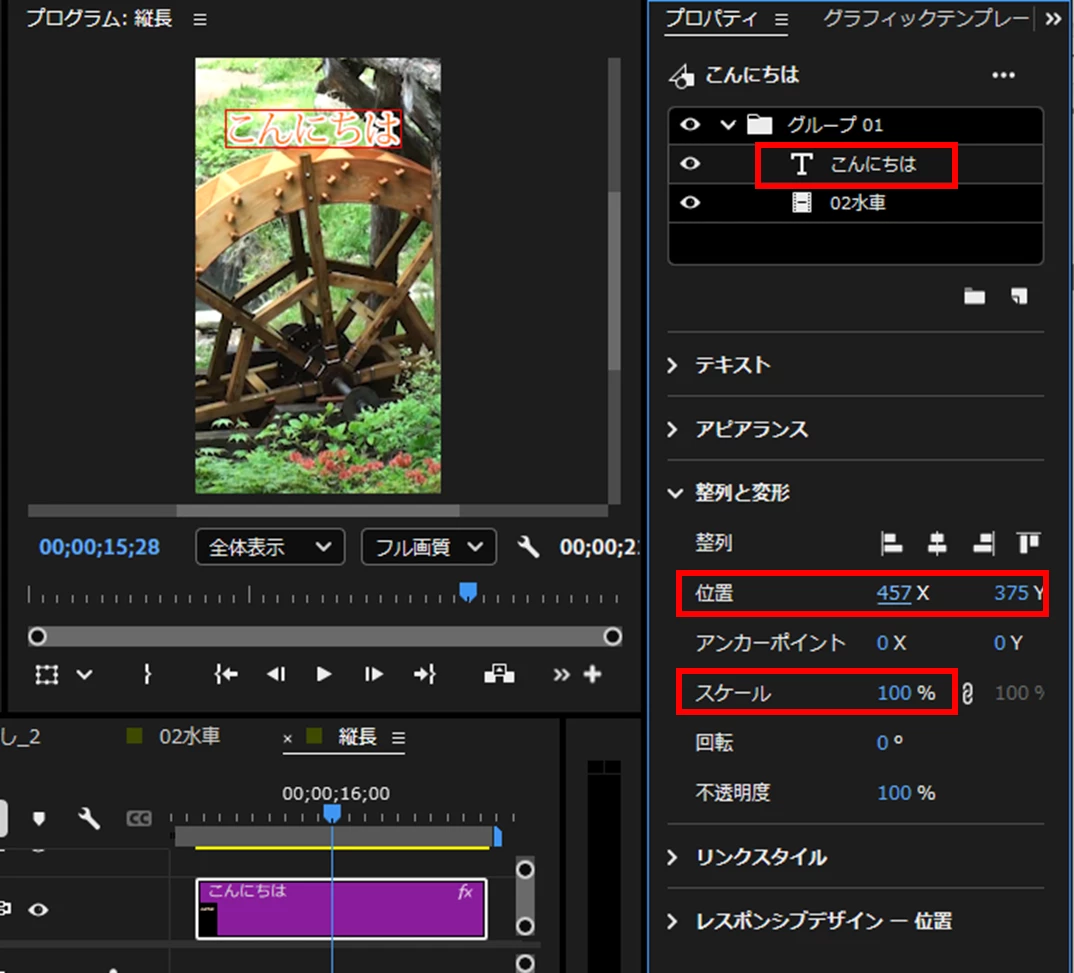Open the 縦長 timeline panel menu icon
The width and height of the screenshot is (1074, 973).
pyautogui.click(x=398, y=738)
